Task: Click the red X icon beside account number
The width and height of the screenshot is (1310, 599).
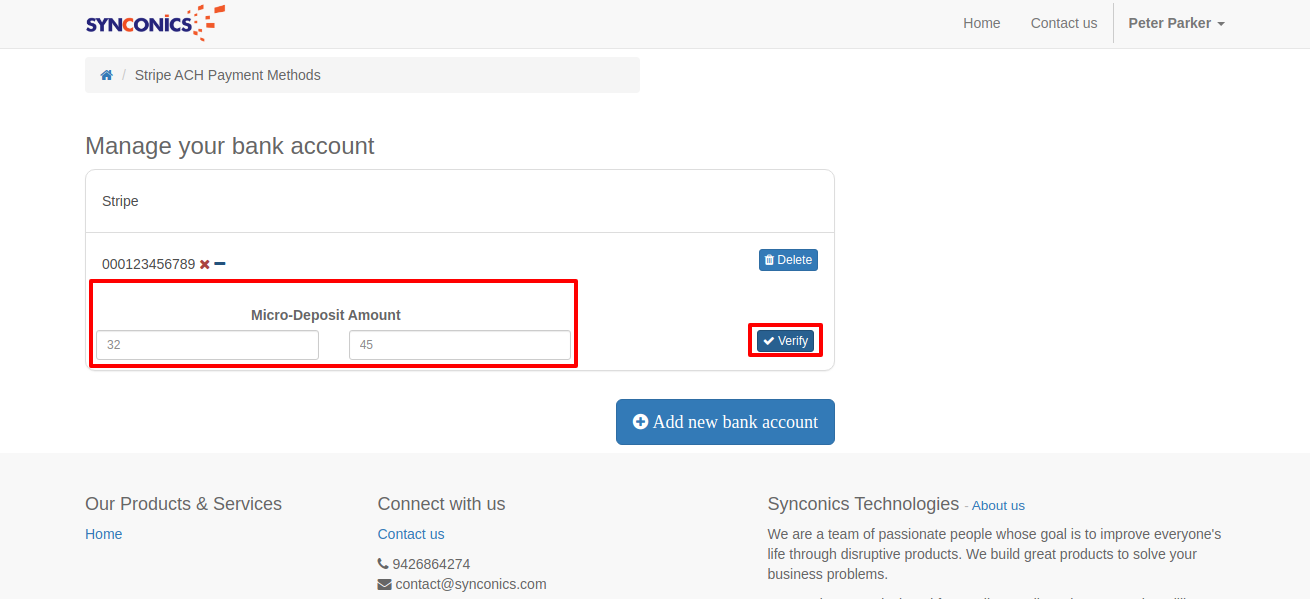Action: [205, 264]
